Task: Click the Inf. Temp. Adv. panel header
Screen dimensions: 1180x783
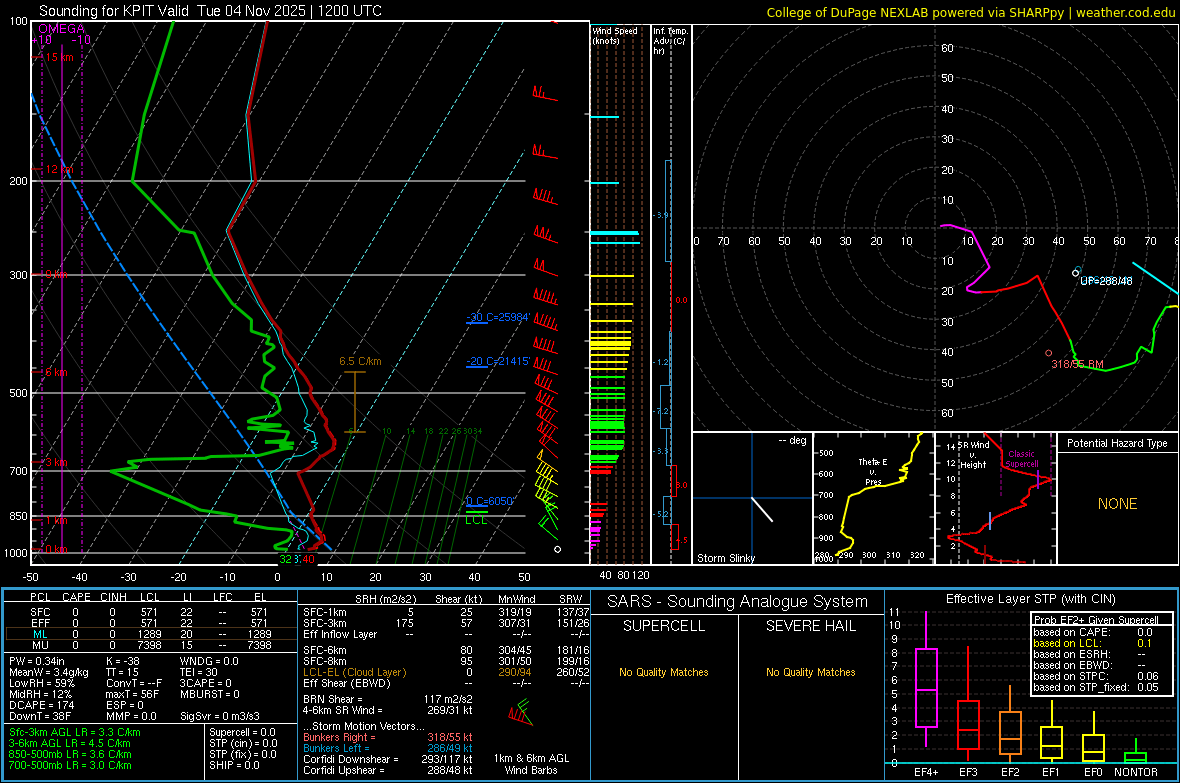Action: coord(670,41)
